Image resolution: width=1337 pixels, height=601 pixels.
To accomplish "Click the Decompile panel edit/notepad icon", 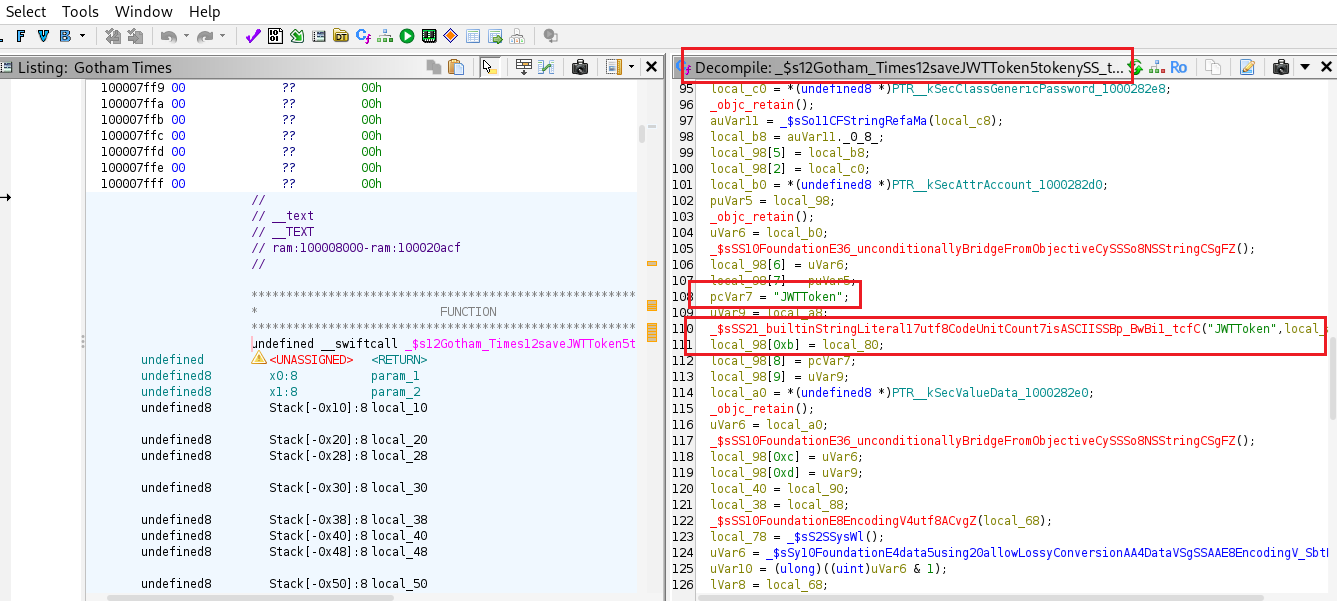I will [1247, 67].
